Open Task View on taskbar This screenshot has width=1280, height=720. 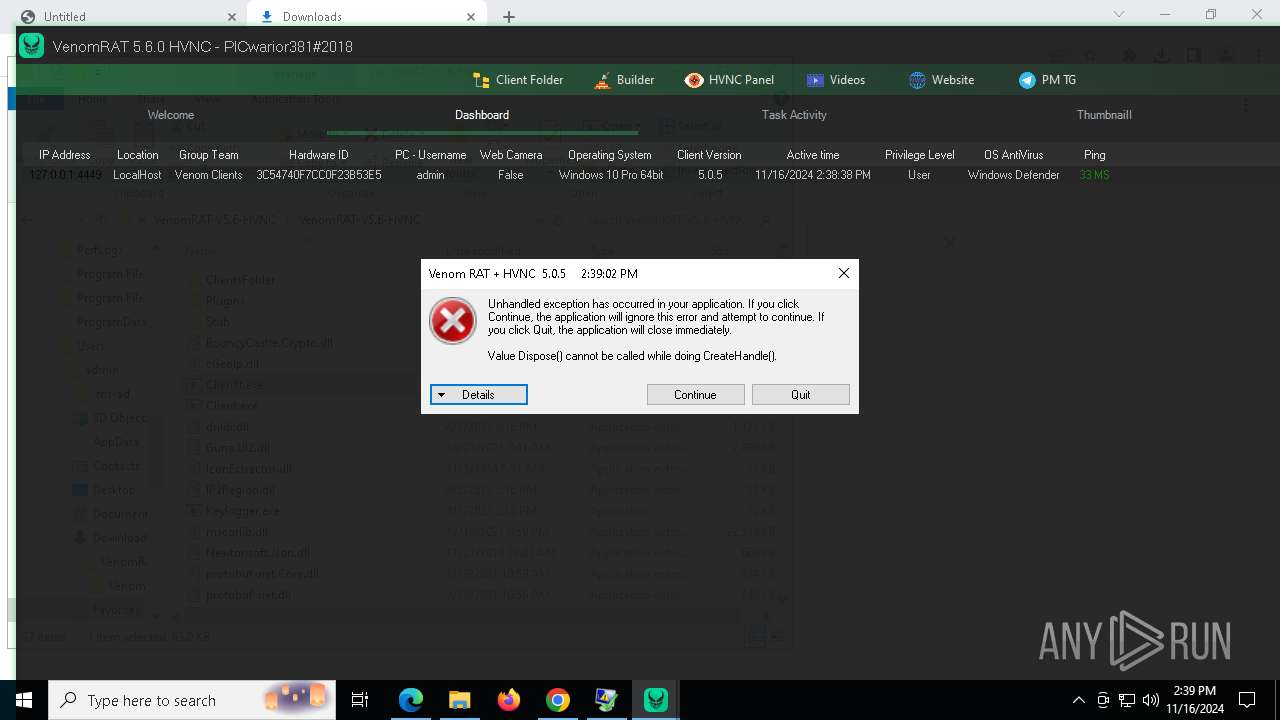360,700
